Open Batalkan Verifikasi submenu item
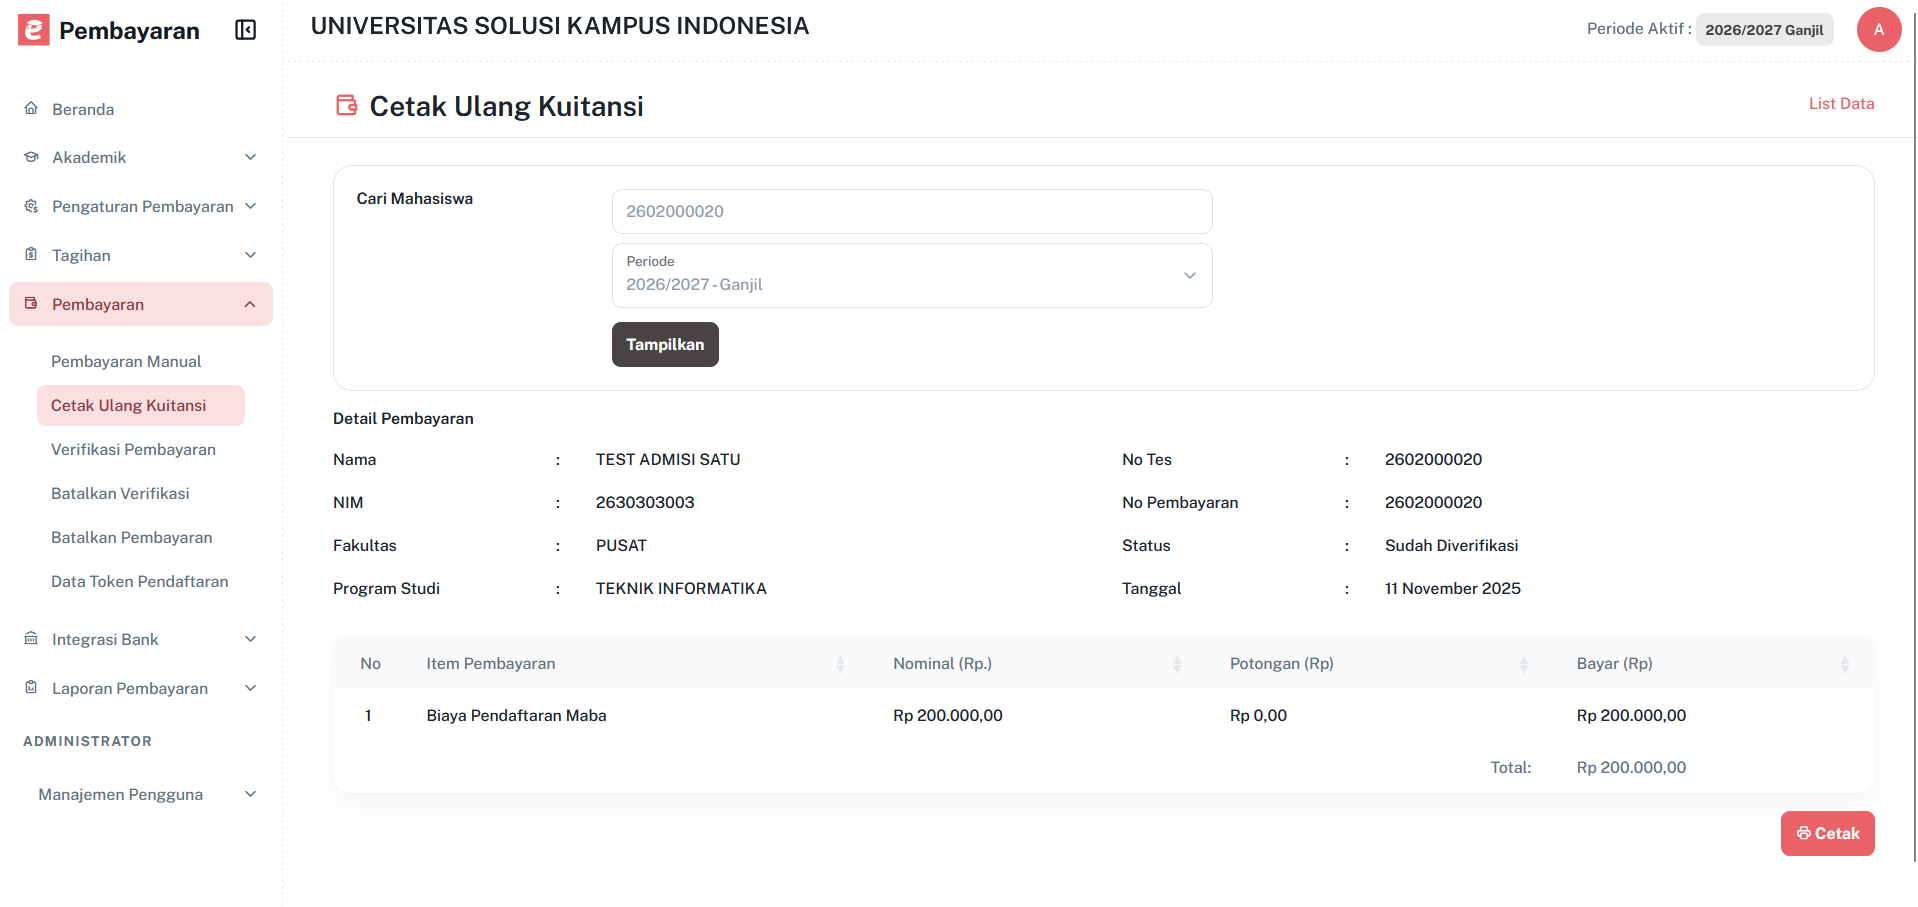The image size is (1918, 907). coord(120,493)
